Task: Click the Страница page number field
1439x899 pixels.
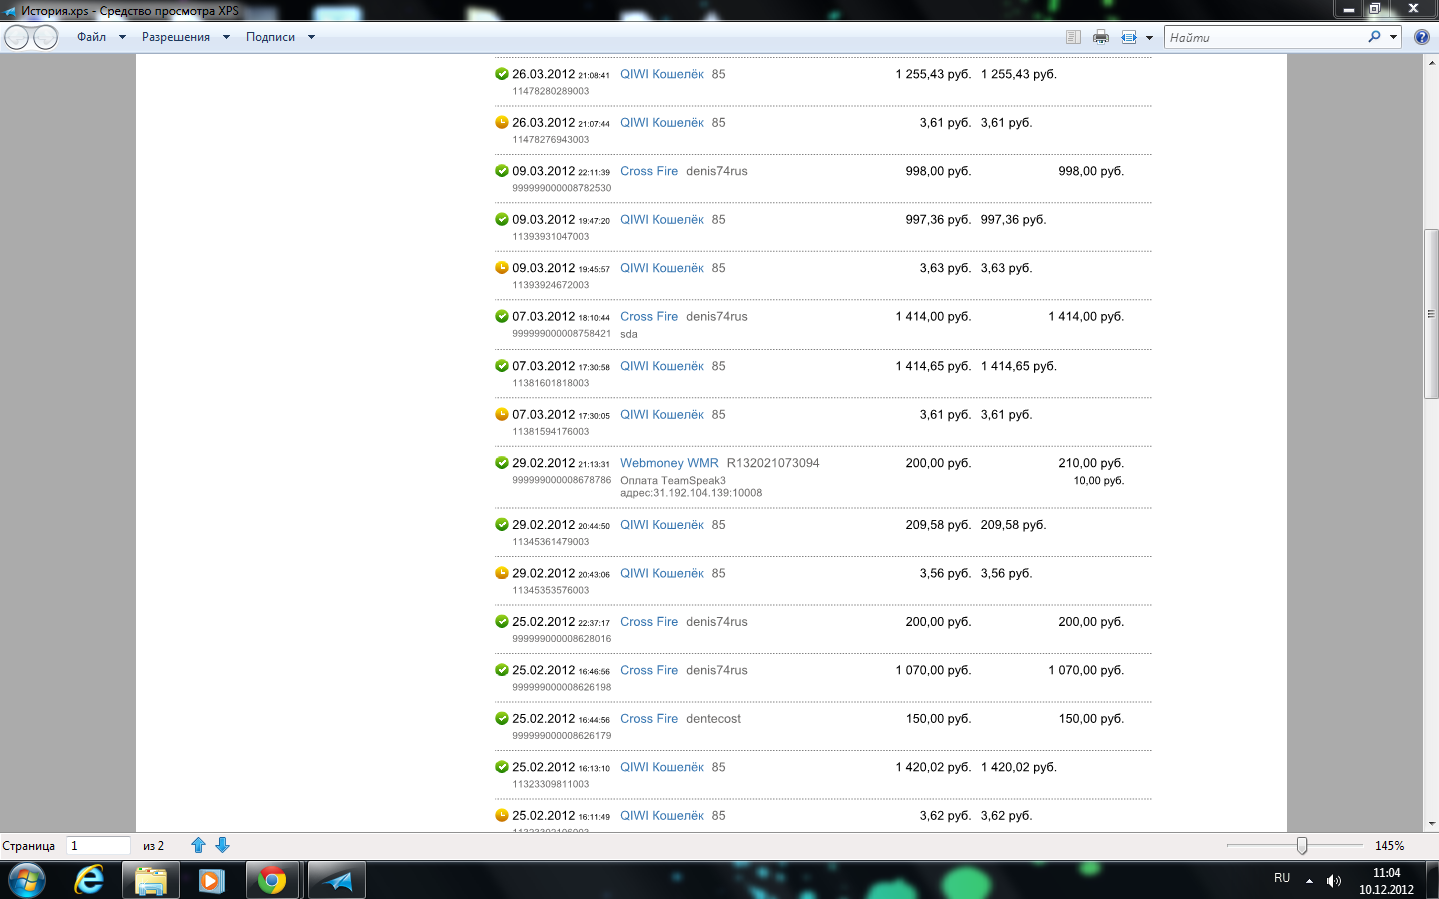Action: point(98,846)
